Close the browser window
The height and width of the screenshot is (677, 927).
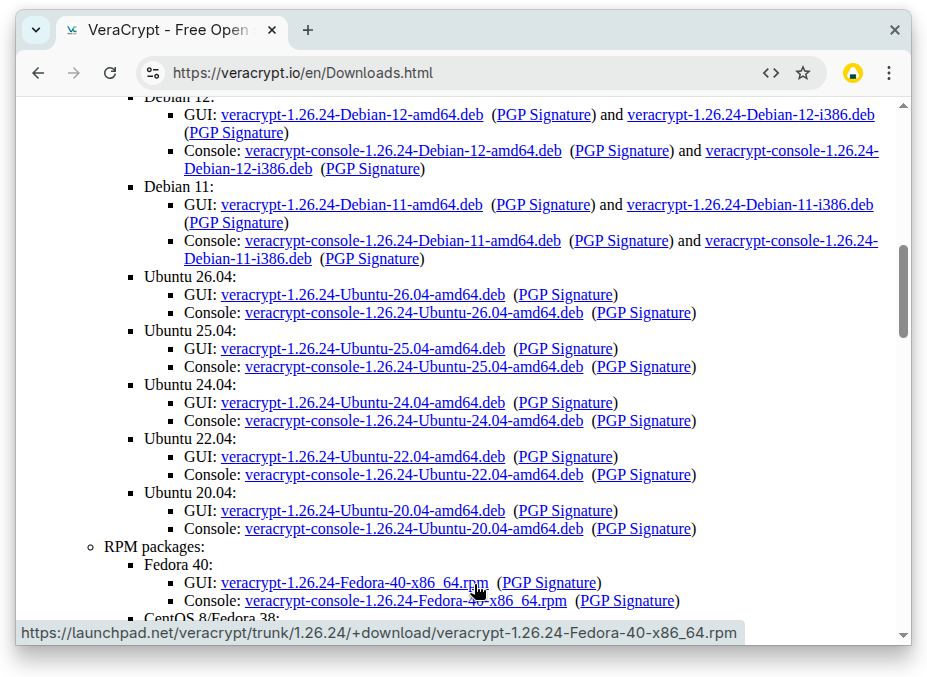[895, 30]
